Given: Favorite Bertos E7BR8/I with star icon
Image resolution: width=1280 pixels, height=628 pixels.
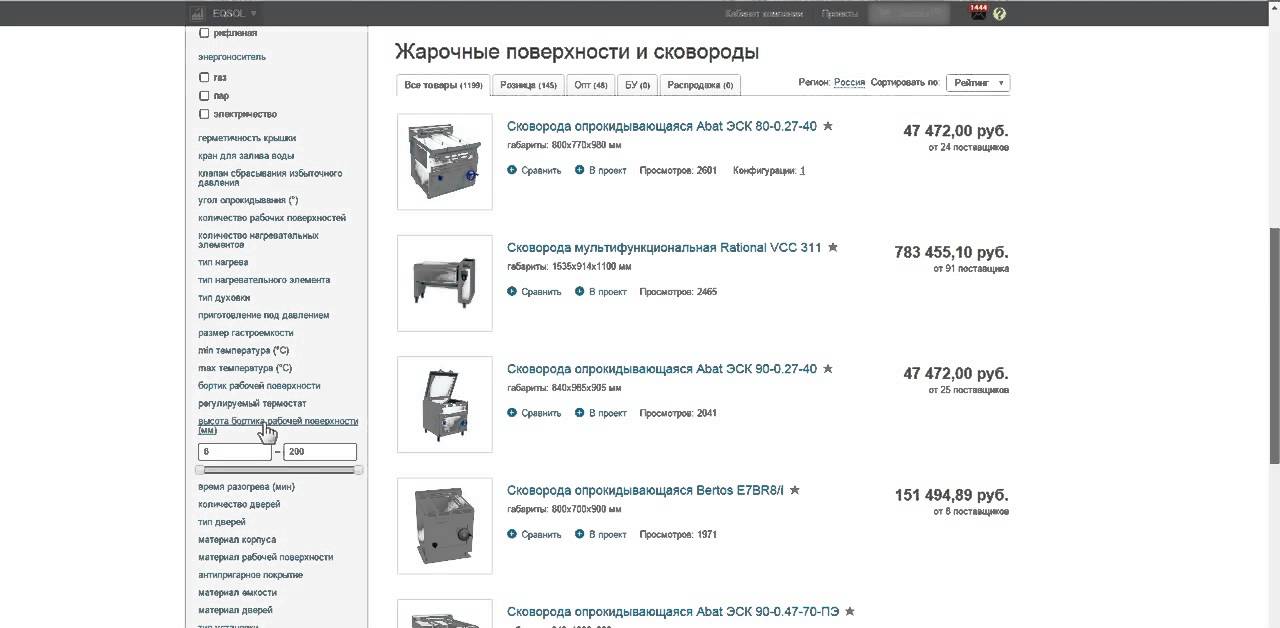Looking at the screenshot, I should (795, 490).
